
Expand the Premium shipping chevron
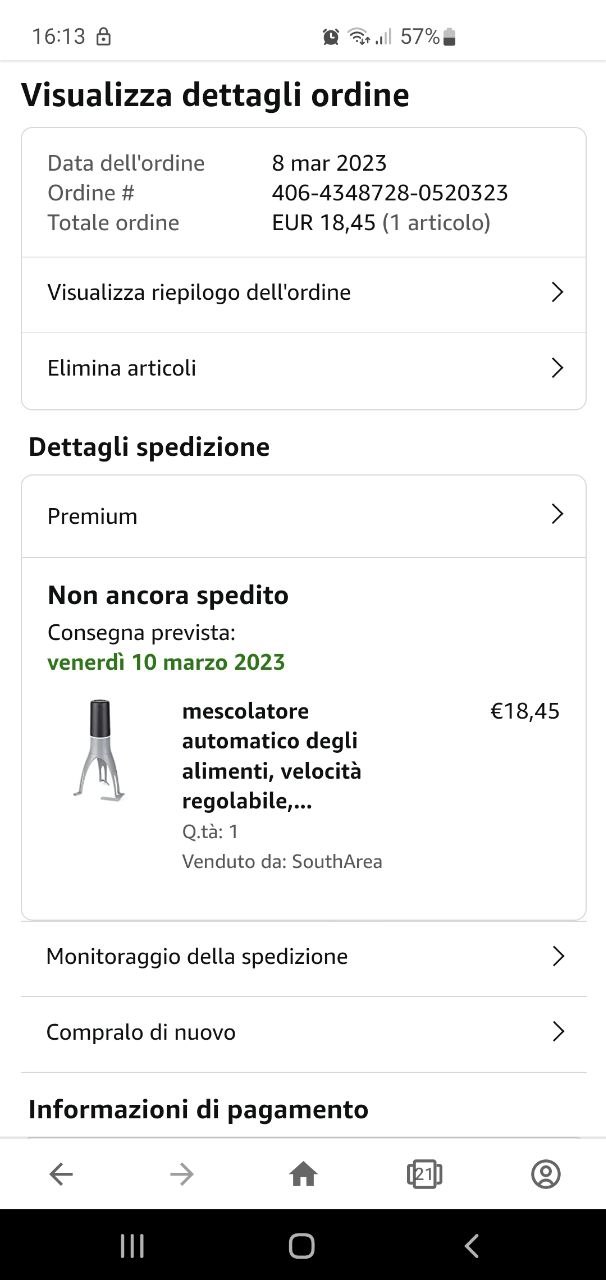tap(558, 514)
